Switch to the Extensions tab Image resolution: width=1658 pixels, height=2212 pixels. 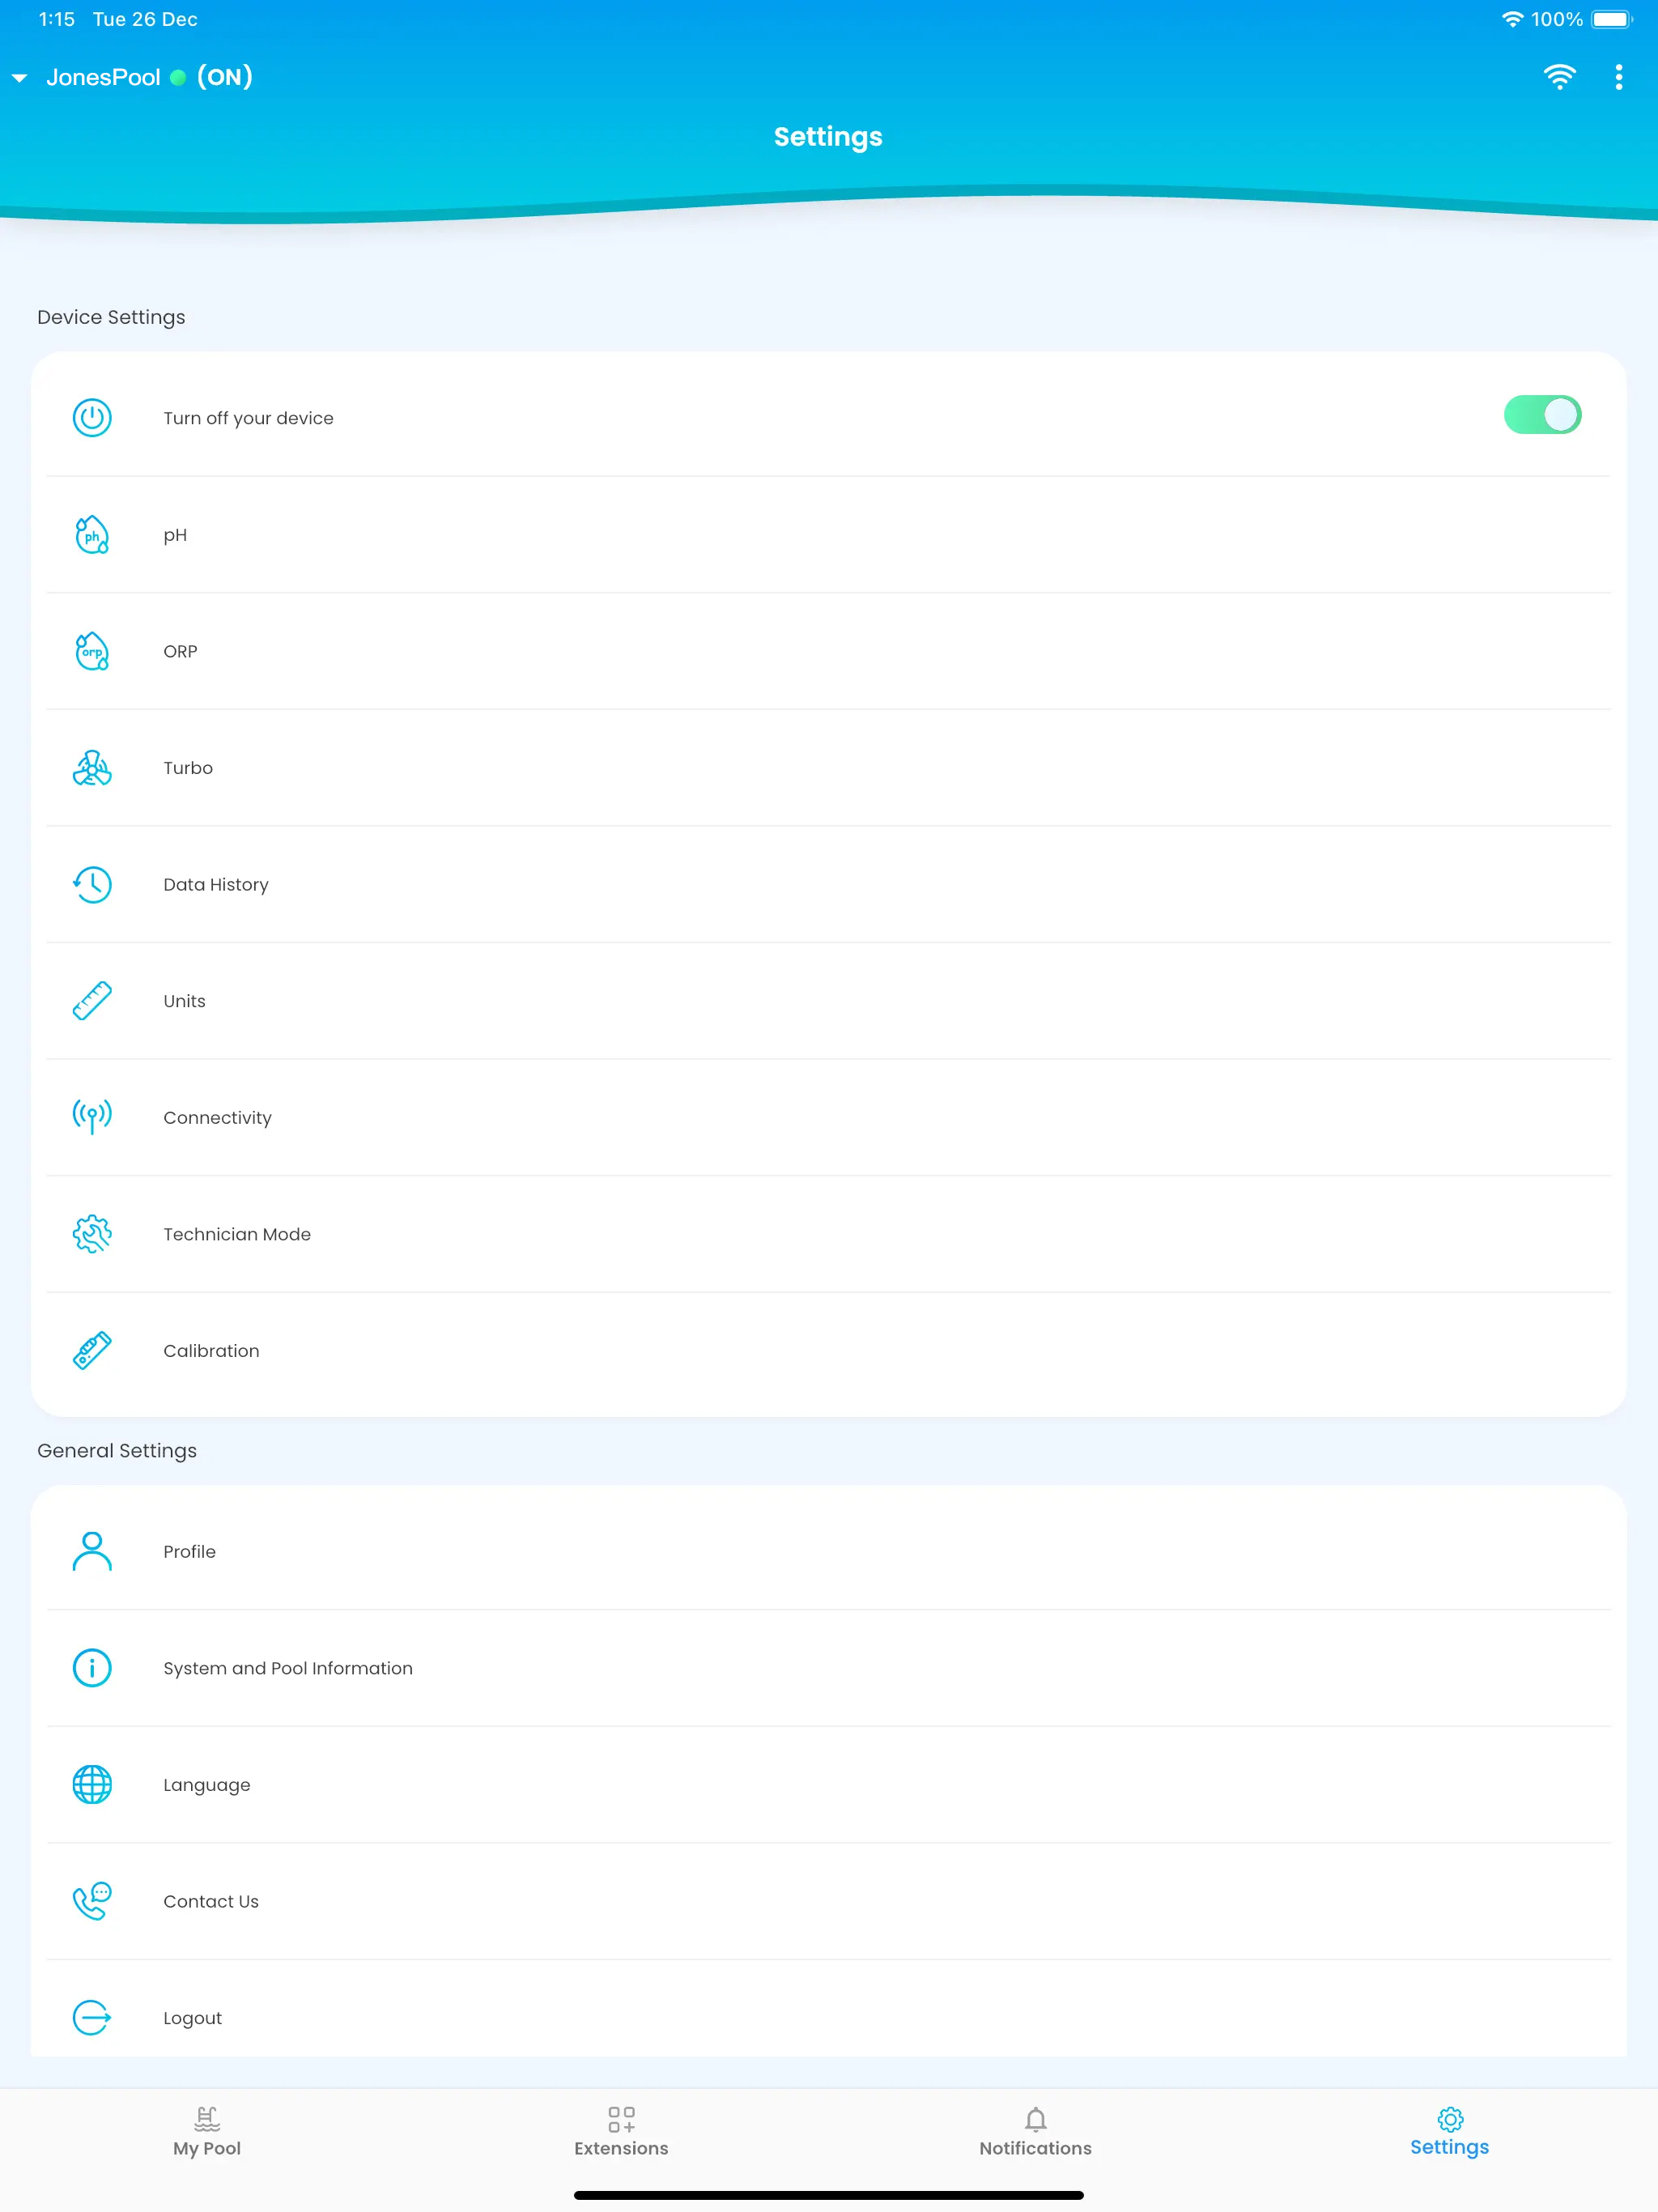621,2132
